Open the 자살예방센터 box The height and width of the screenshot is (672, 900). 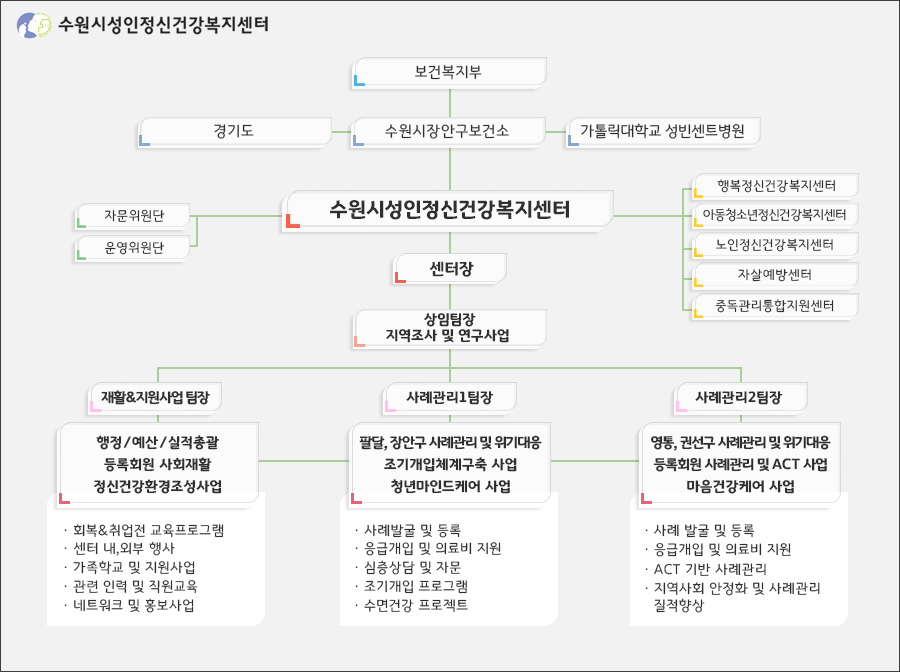point(775,275)
